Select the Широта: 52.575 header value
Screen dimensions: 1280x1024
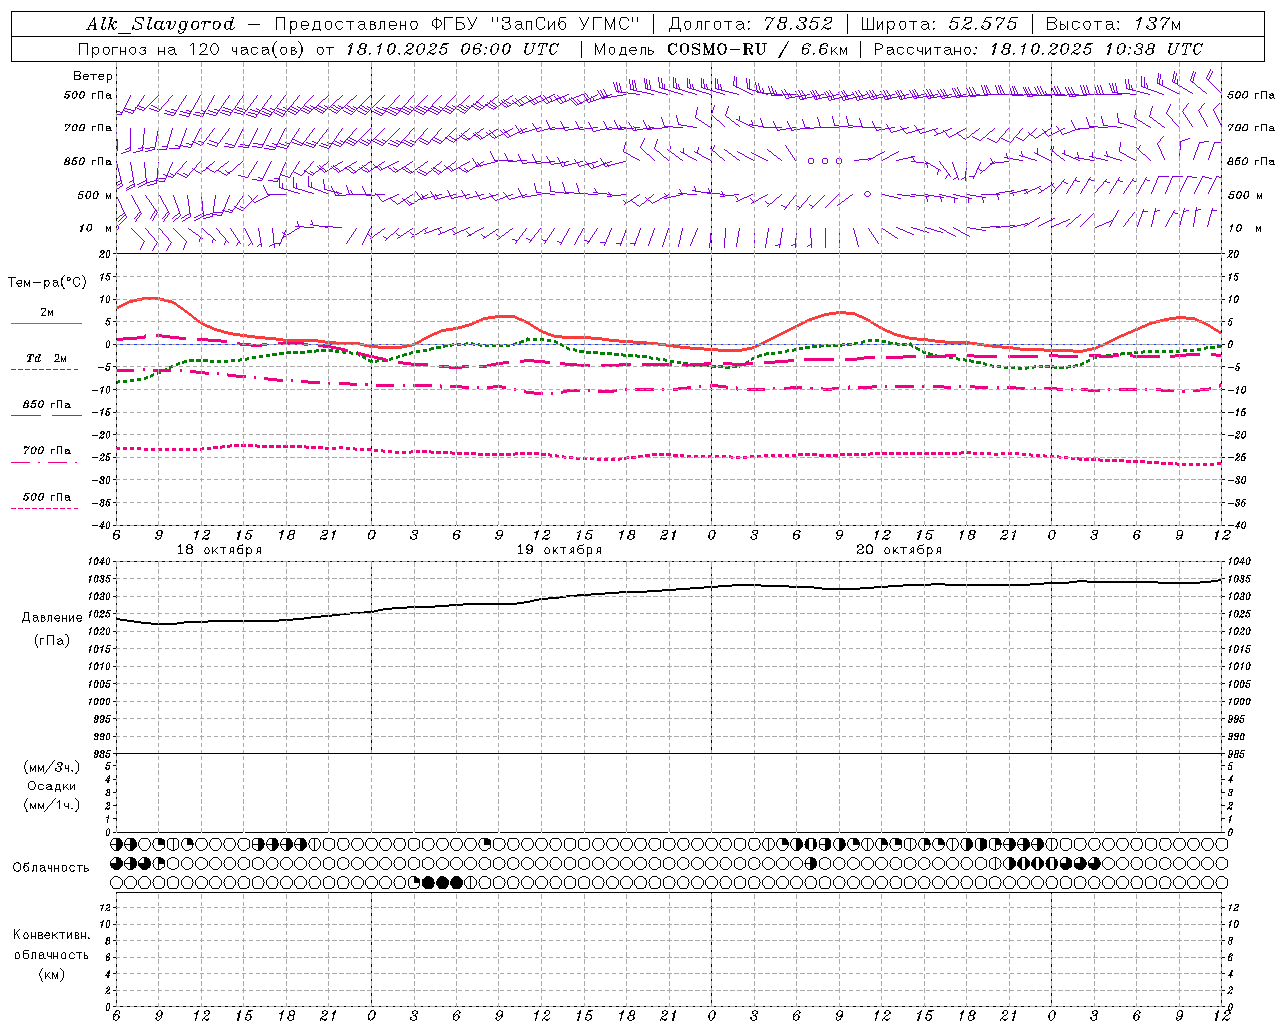938,24
